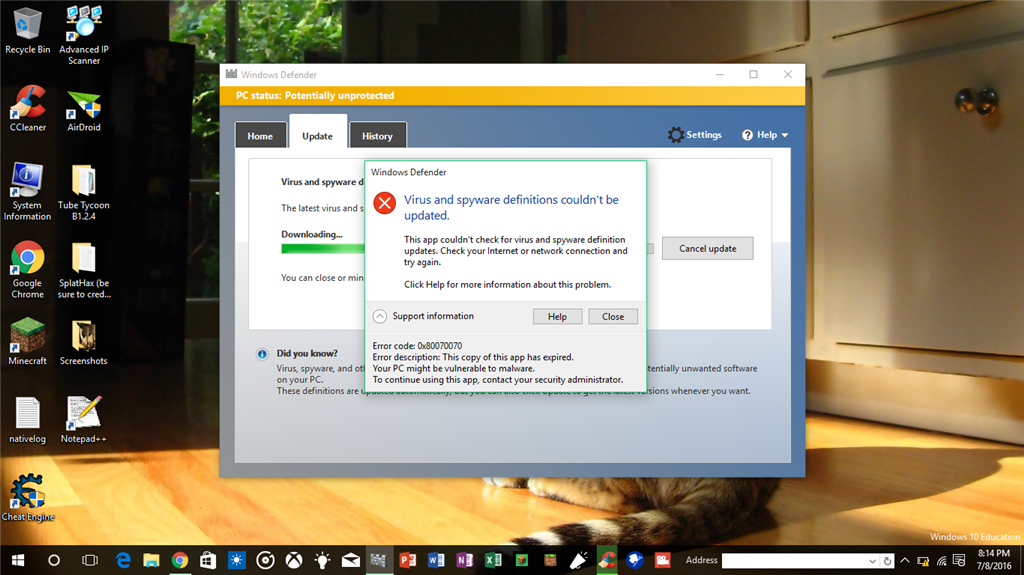
Task: Open Mail app from taskbar
Action: point(351,560)
